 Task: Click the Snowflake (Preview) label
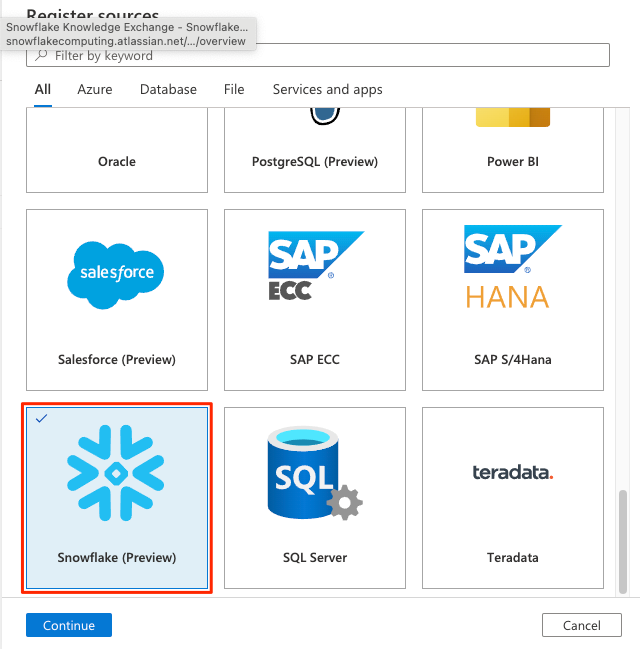117,558
